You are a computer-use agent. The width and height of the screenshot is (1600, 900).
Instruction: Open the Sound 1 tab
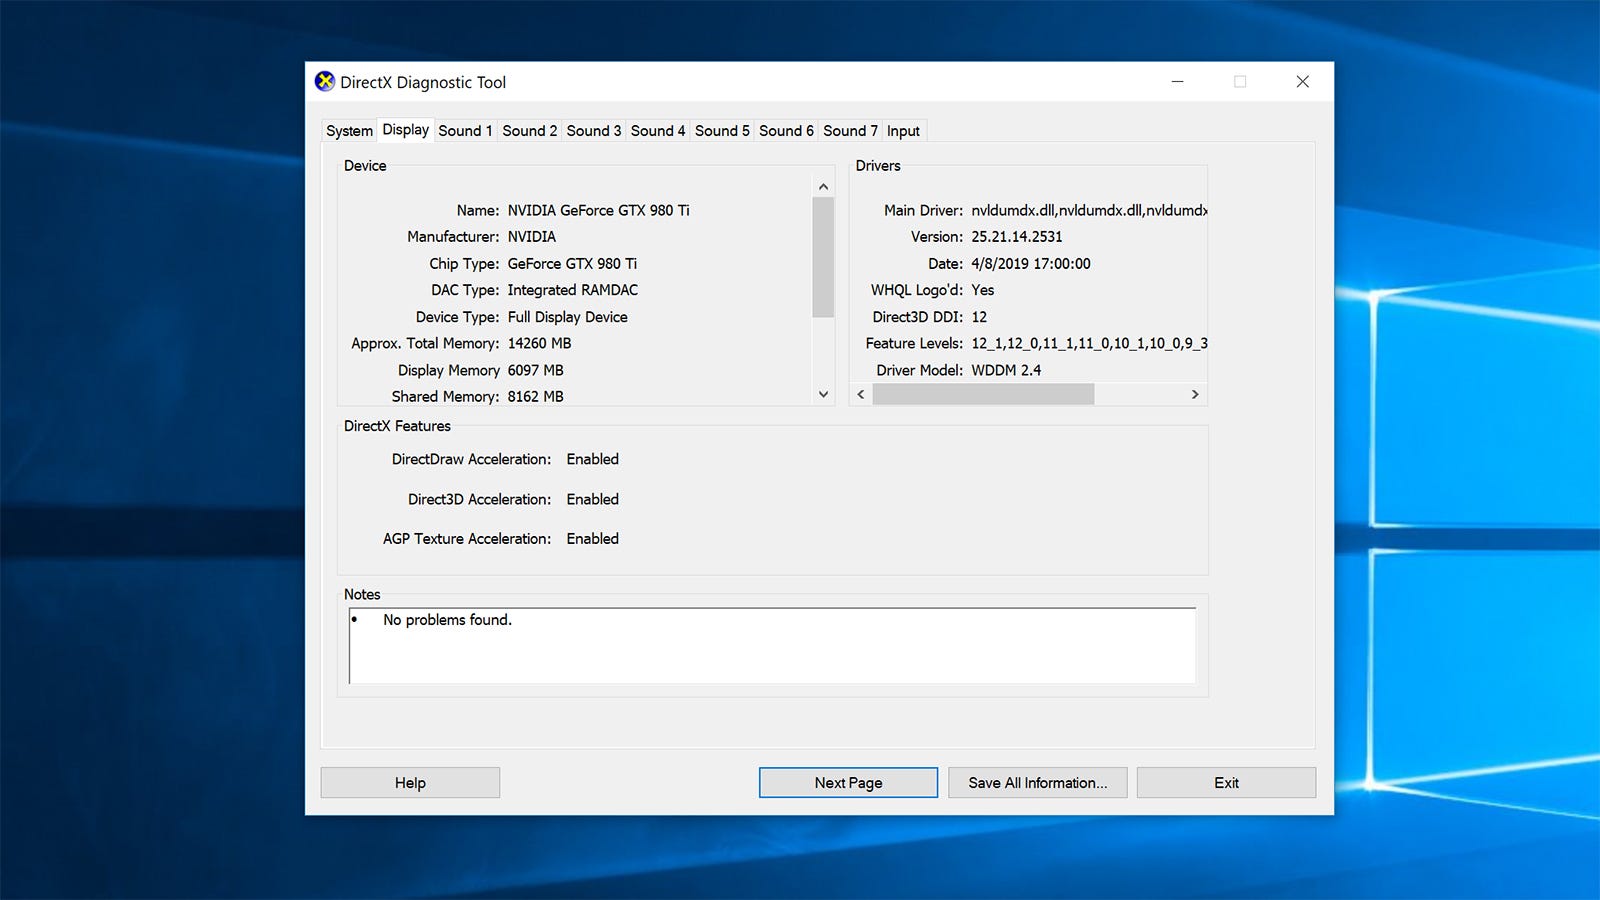[x=465, y=131]
